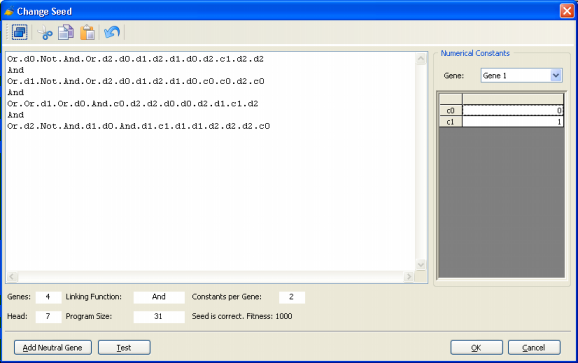This screenshot has width=578, height=363.
Task: Click the gene line starting Or.Or.d1.Or.d0
Action: 133,104
